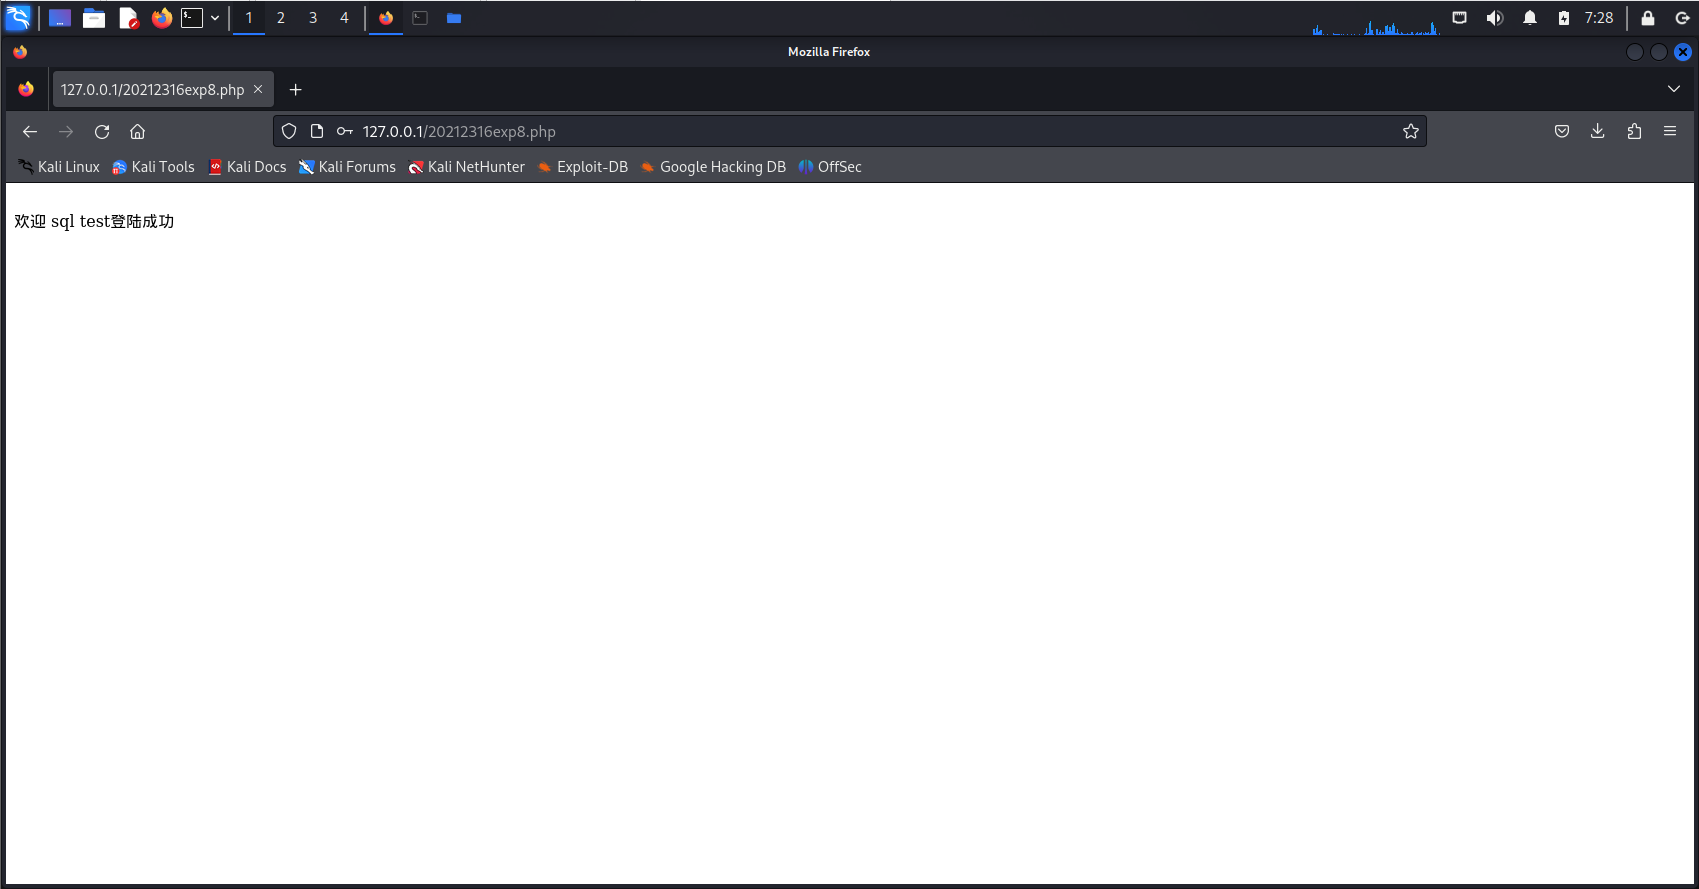Go to Firefox home page
Image resolution: width=1699 pixels, height=889 pixels.
coord(138,131)
